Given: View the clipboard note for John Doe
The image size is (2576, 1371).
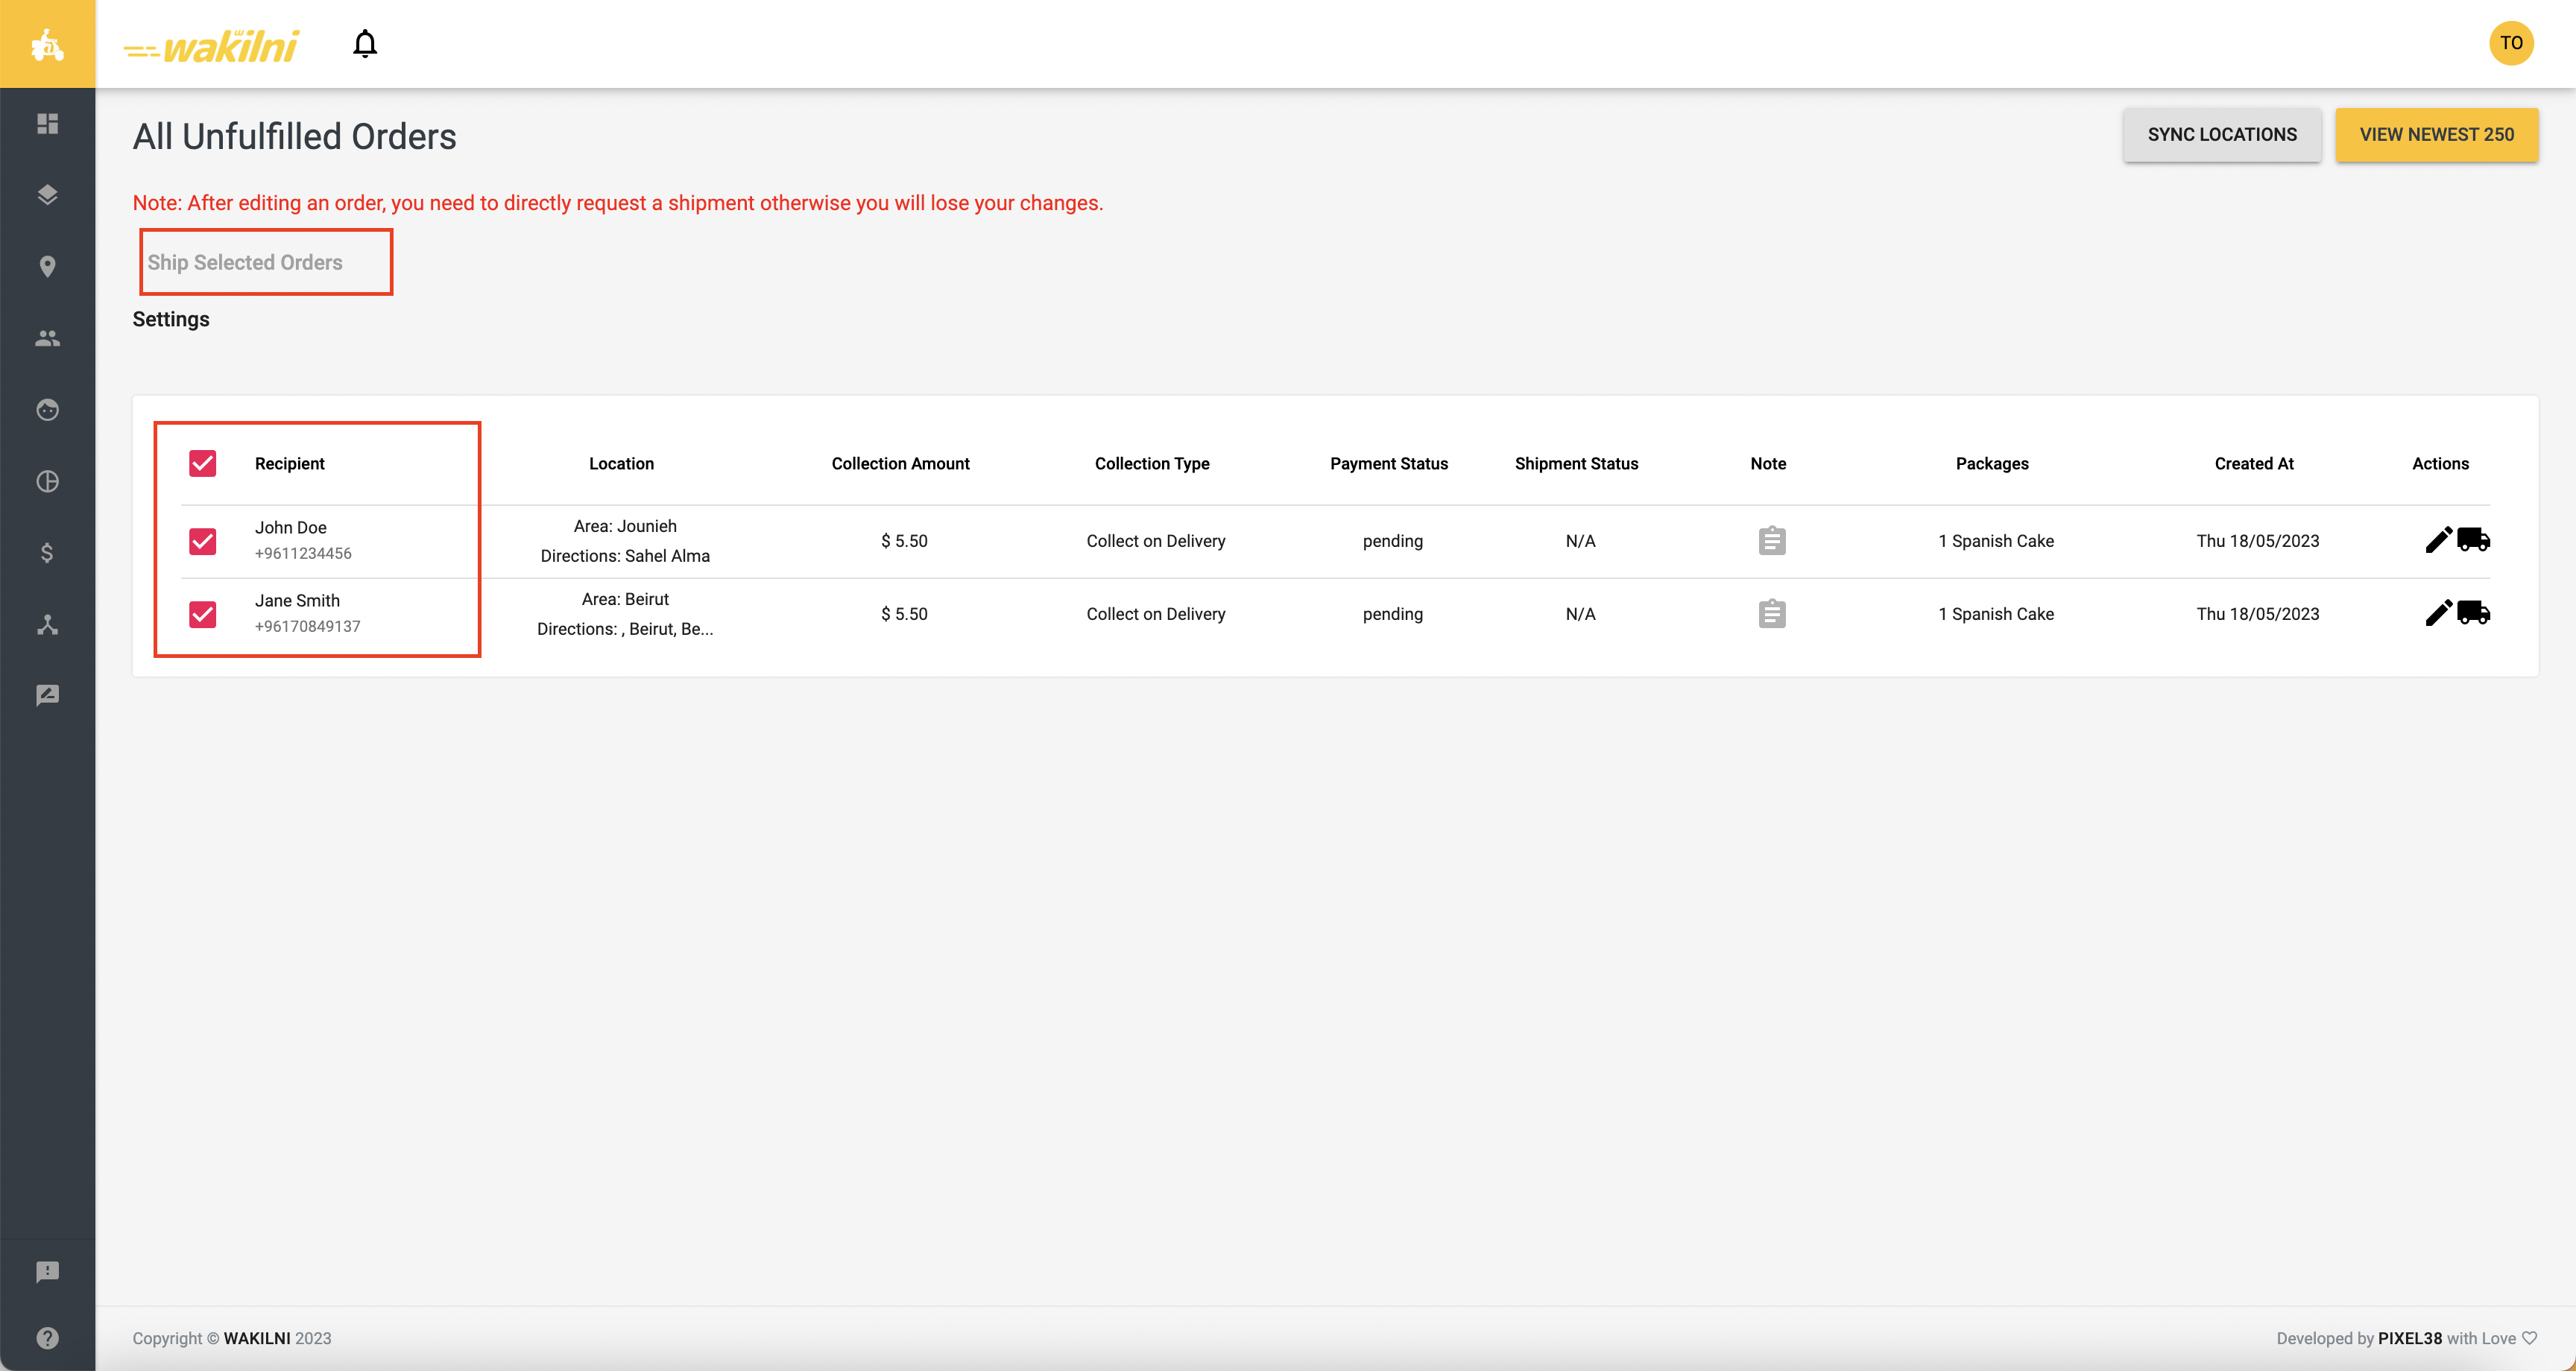Looking at the screenshot, I should tap(1771, 541).
